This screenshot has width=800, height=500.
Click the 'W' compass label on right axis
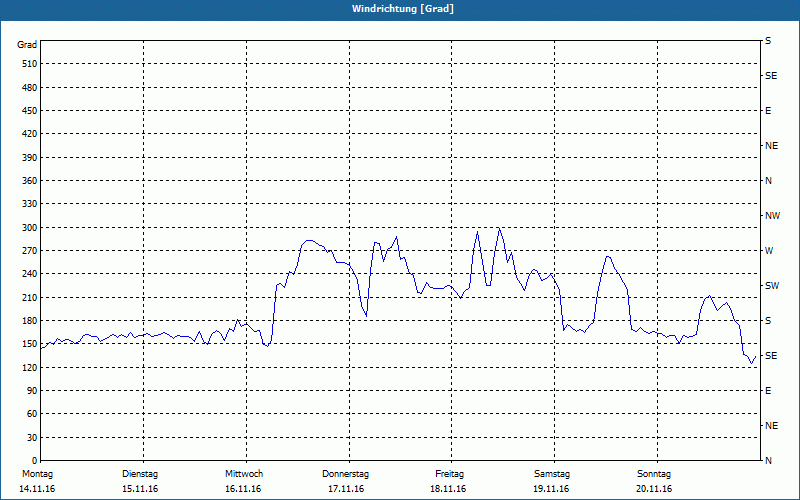coord(769,251)
